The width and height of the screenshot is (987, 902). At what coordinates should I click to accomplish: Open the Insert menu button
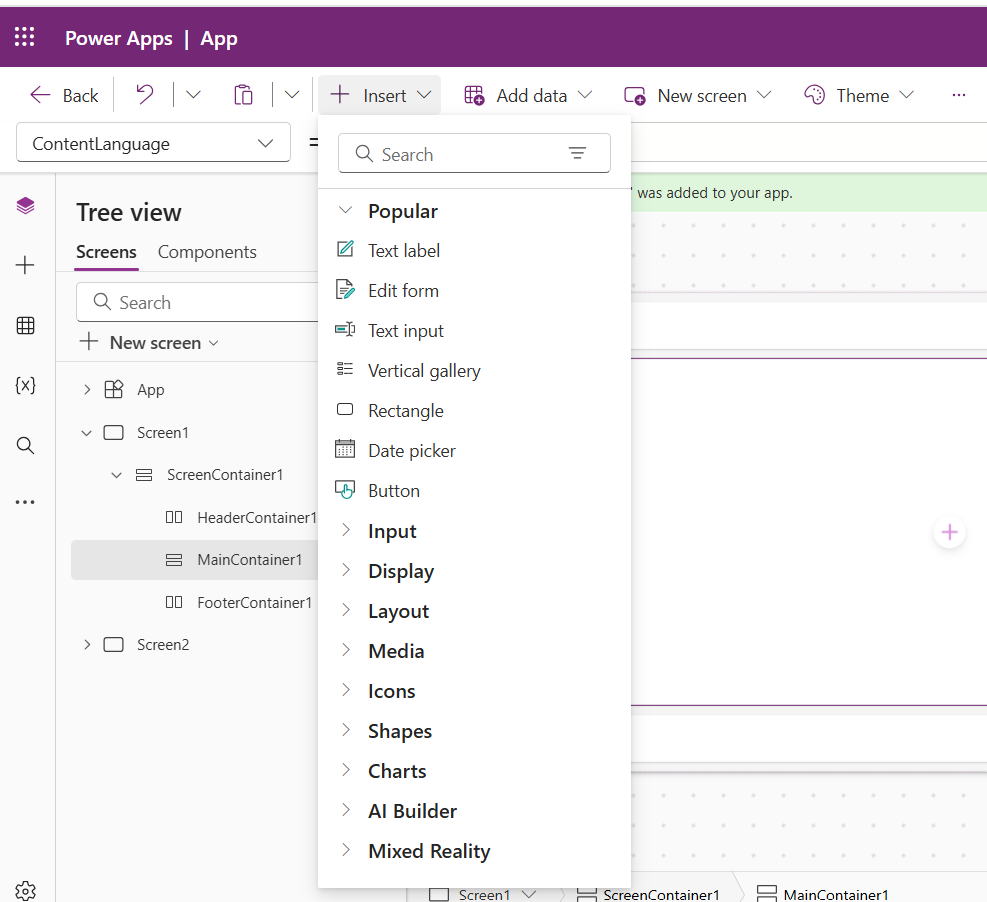pos(380,95)
